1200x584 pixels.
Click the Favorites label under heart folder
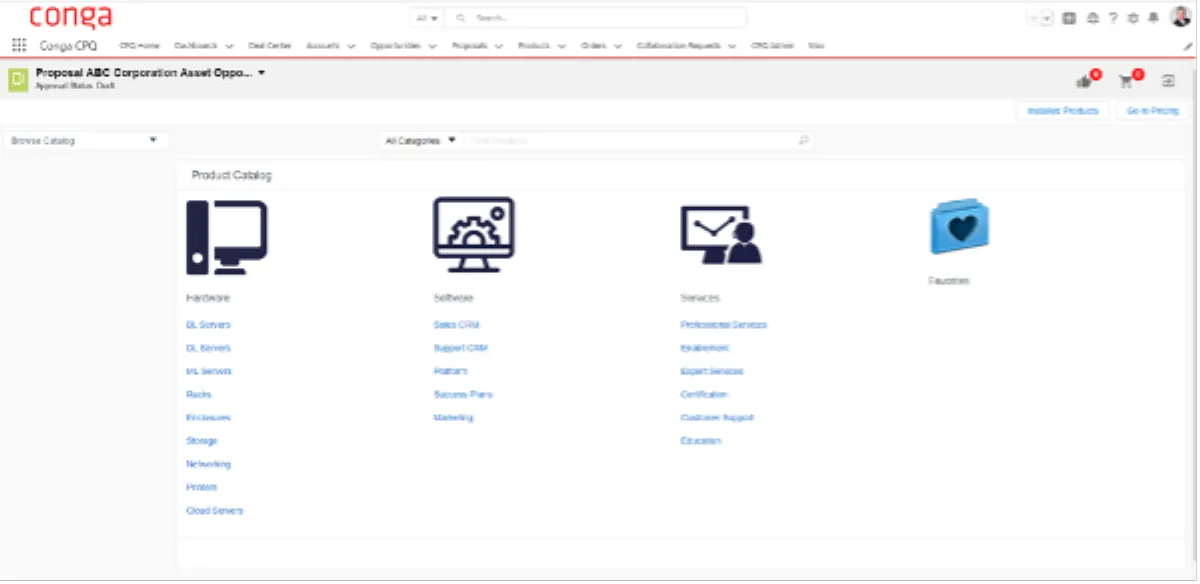pyautogui.click(x=948, y=281)
